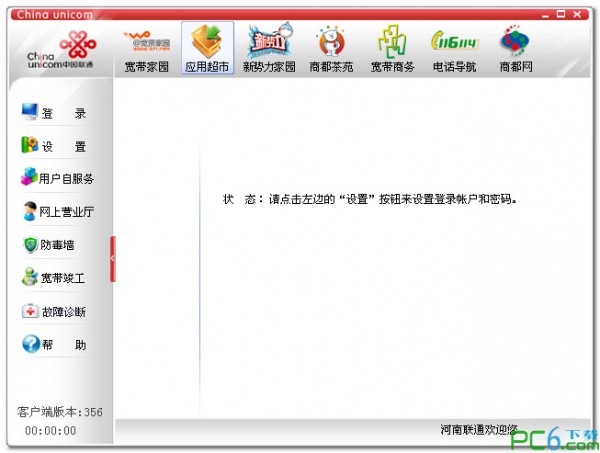The image size is (600, 453).
Task: Click the 防毒墙 shield icon
Action: pos(30,245)
